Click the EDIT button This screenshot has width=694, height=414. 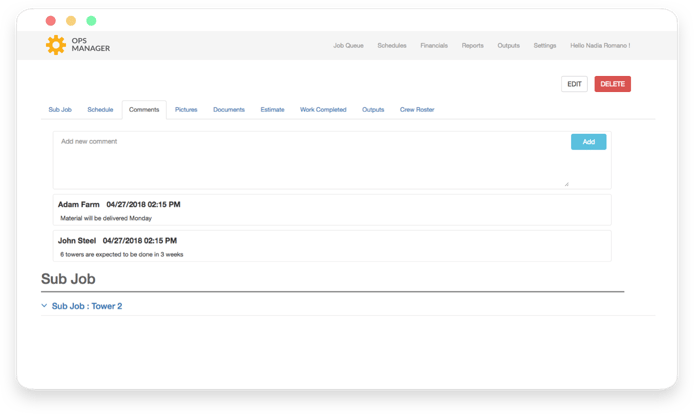point(574,84)
